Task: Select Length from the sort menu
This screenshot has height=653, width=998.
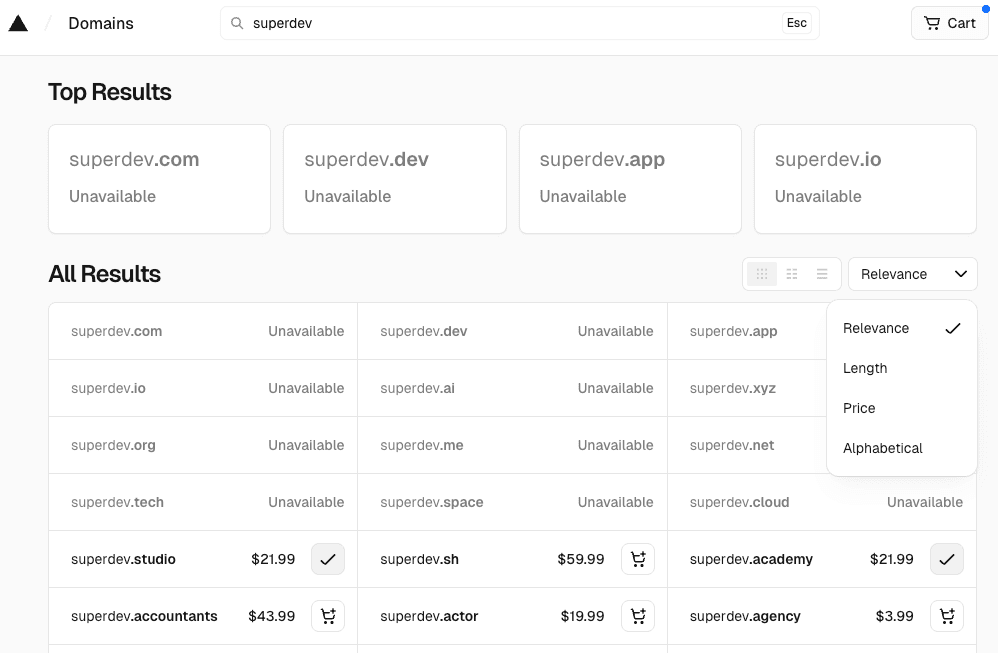Action: click(865, 368)
